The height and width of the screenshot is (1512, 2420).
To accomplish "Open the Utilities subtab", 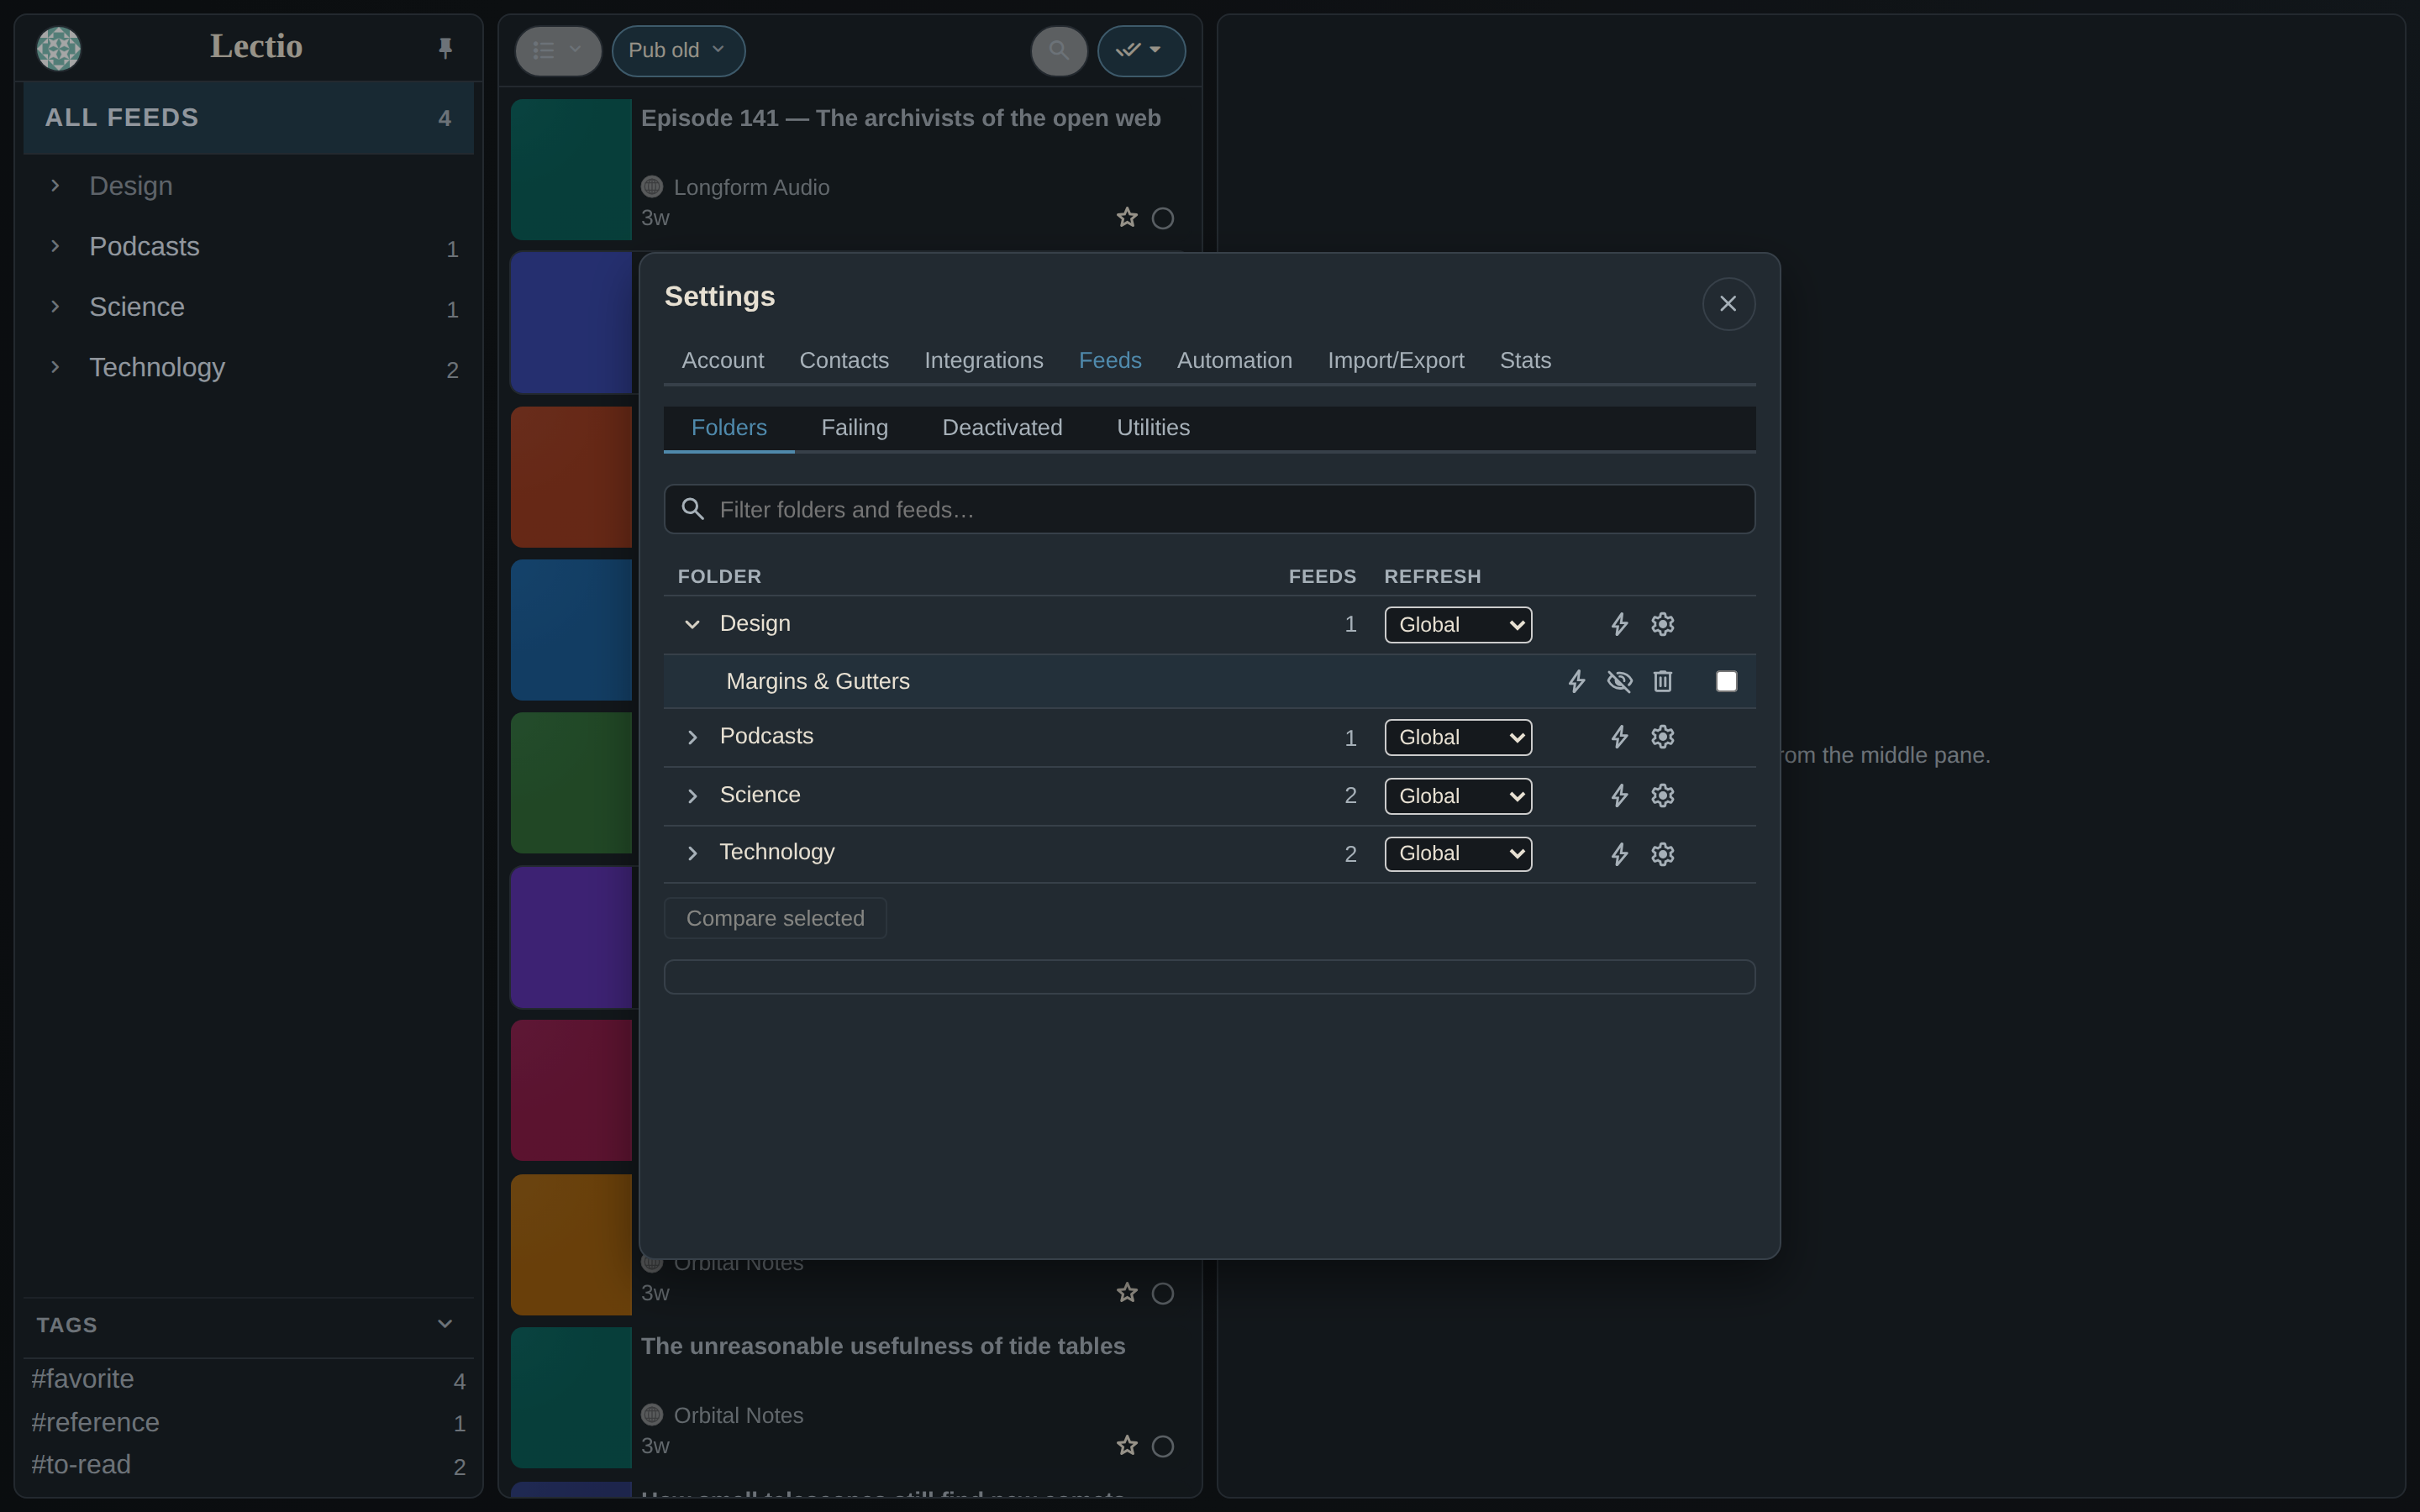I will click(1153, 428).
